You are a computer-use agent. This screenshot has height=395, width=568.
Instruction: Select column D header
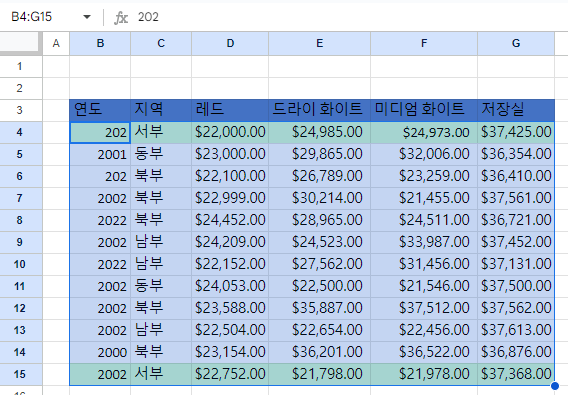(x=230, y=44)
